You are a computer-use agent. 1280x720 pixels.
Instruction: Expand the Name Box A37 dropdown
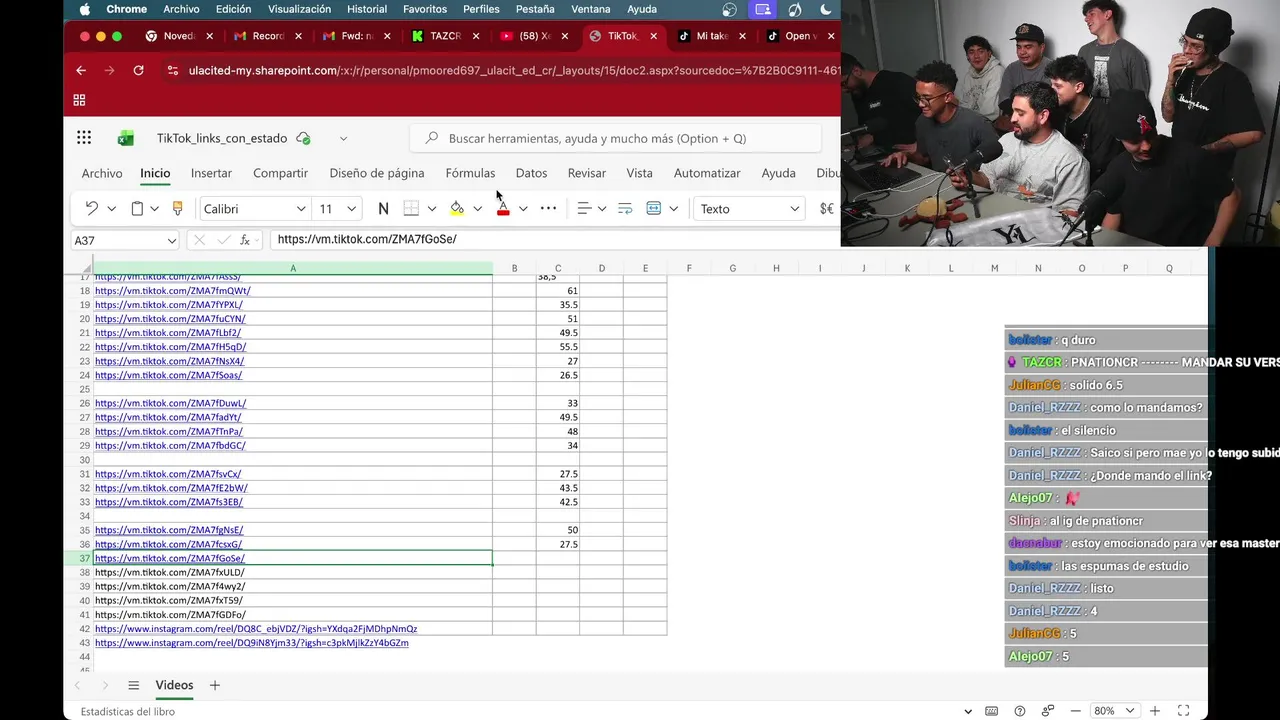point(171,240)
